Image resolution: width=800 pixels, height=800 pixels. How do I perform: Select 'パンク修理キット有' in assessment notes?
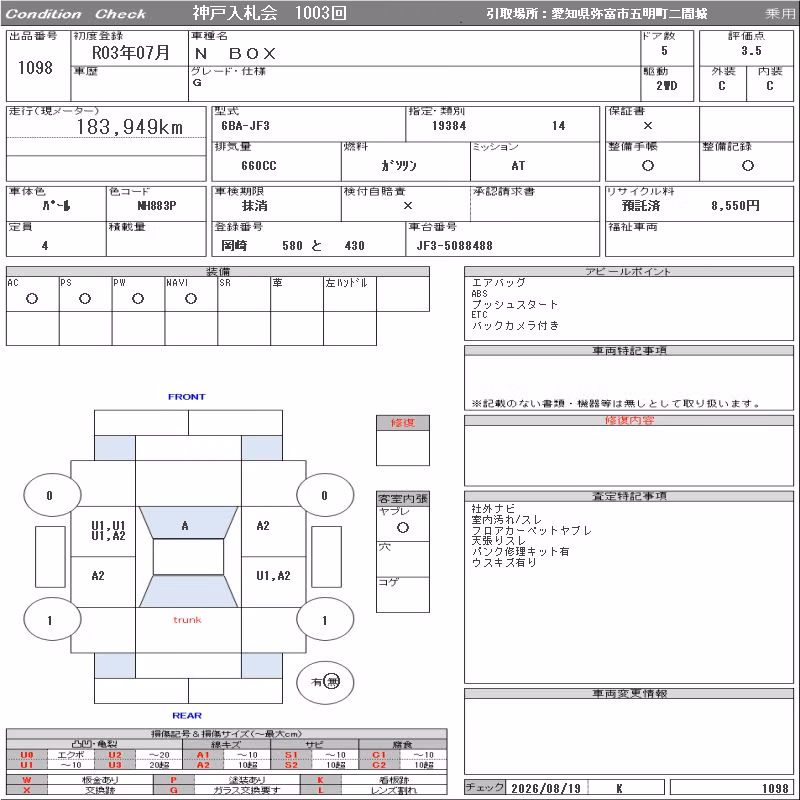tap(520, 552)
